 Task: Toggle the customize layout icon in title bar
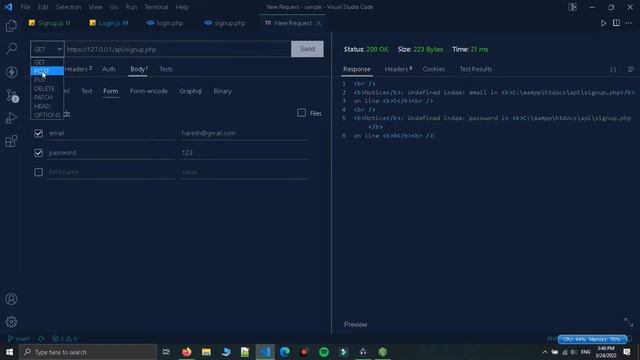point(573,7)
